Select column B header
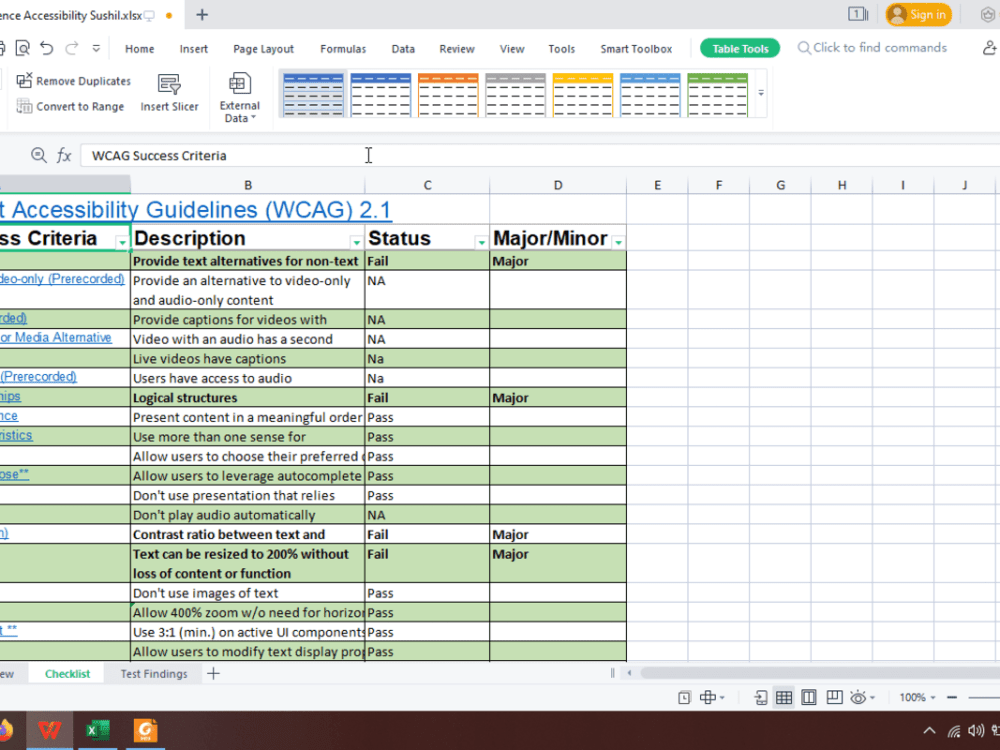This screenshot has width=1000, height=750. [x=248, y=185]
